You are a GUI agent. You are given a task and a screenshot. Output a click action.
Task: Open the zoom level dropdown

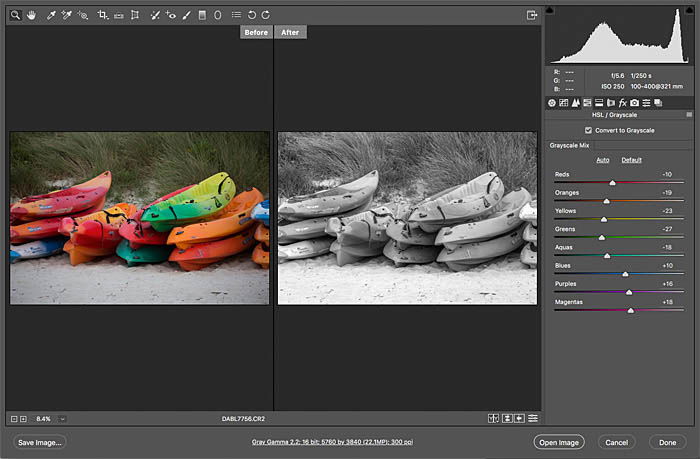62,419
